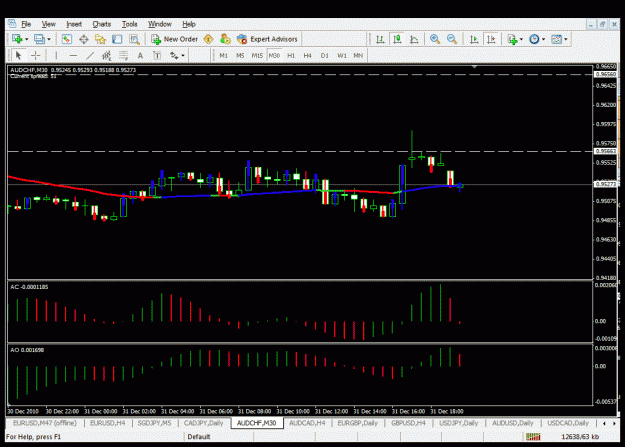Select the equidistant channel tool
Screen dimensions: 625x447
point(106,55)
